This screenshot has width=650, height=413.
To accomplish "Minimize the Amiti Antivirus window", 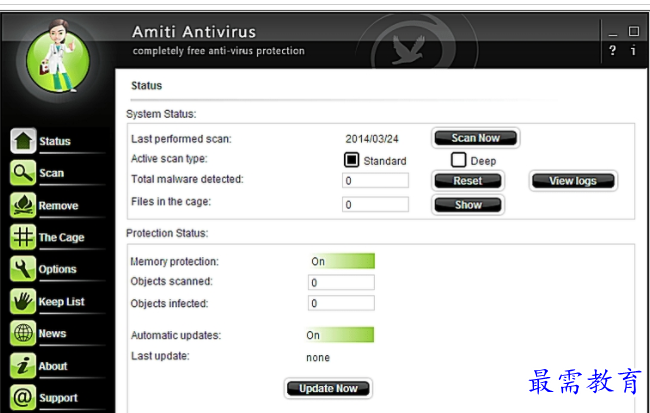I will [x=613, y=33].
